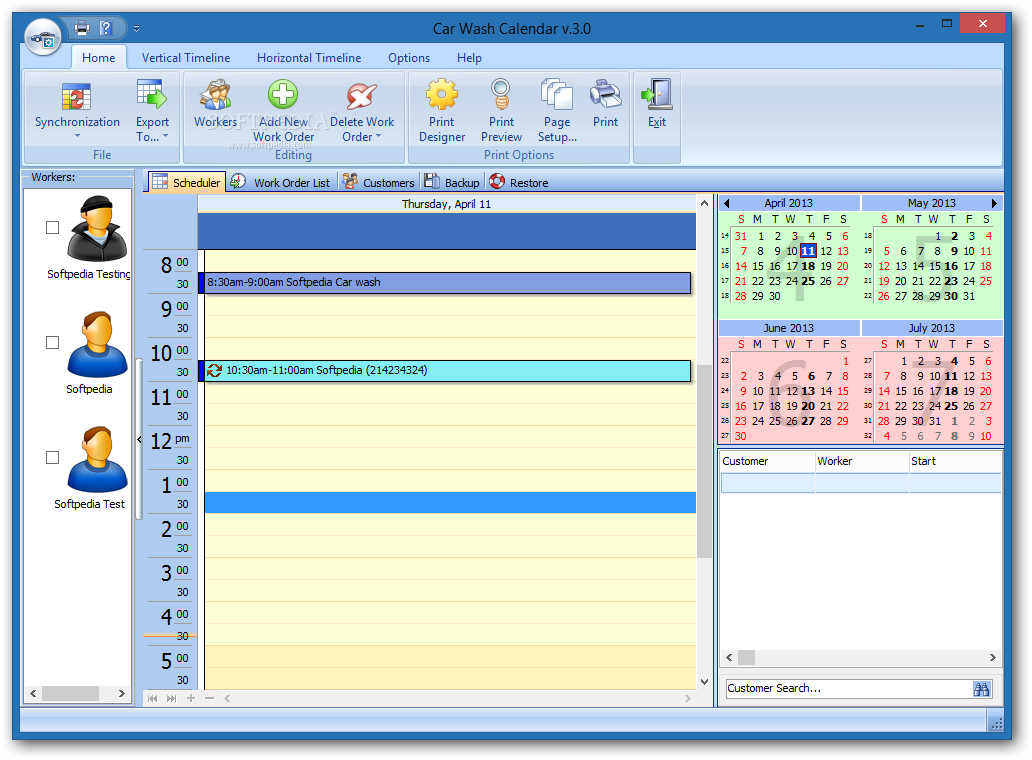Viewport: 1032px width, 760px height.
Task: Open Print Preview
Action: pos(501,110)
